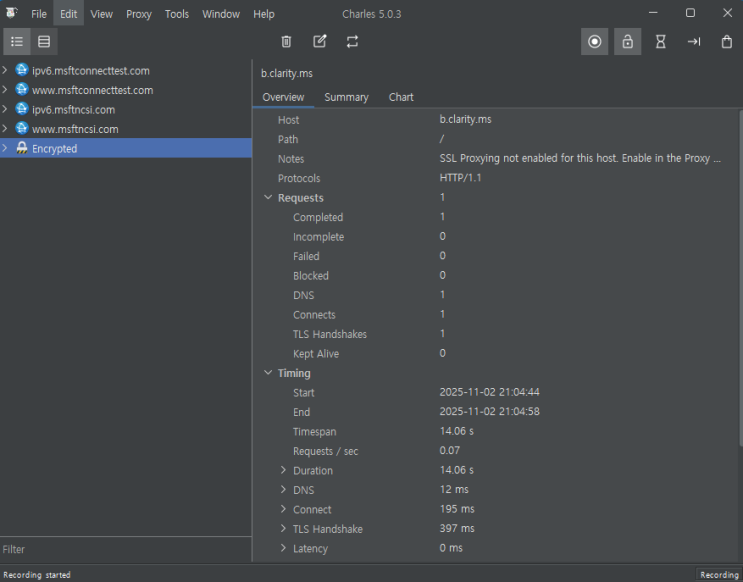Collapse the Timing section
Screen dimensions: 743x582
(268, 373)
